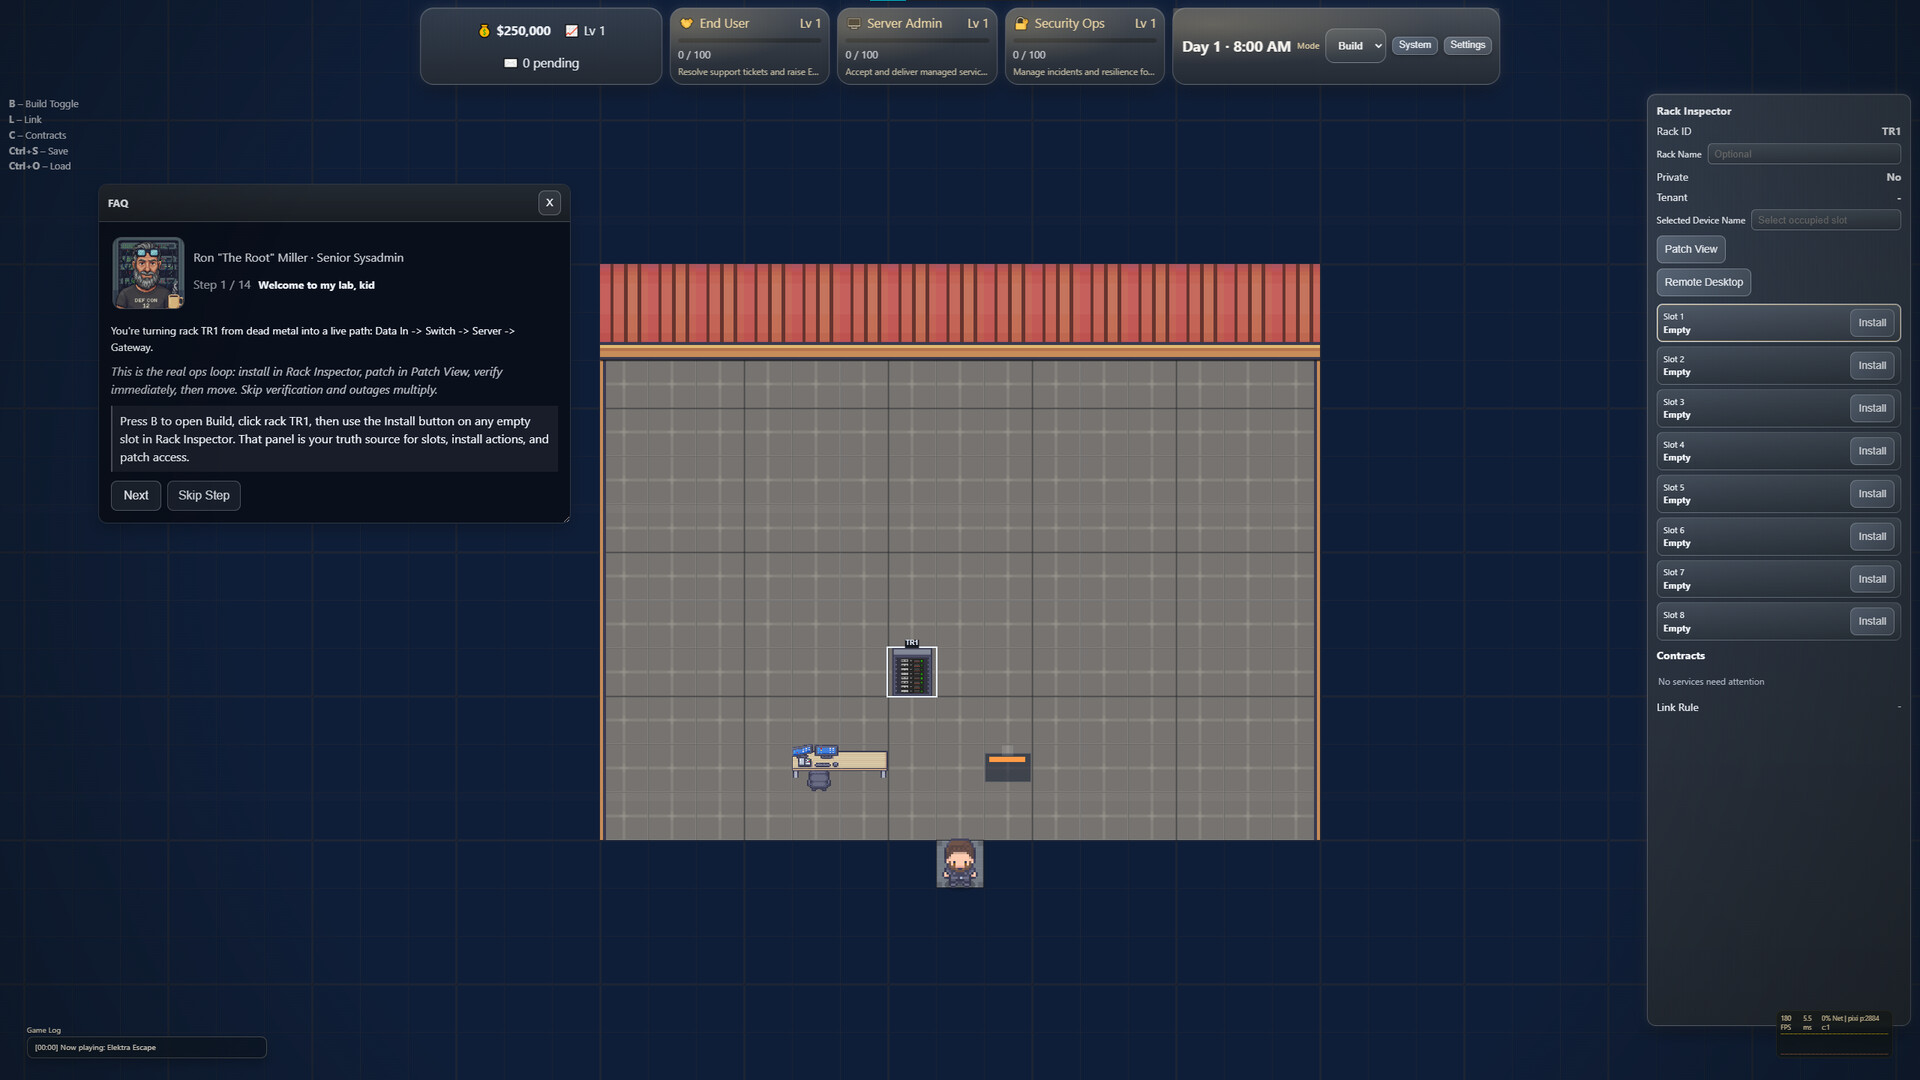1920x1080 pixels.
Task: Click the player character sprite
Action: pyautogui.click(x=959, y=864)
